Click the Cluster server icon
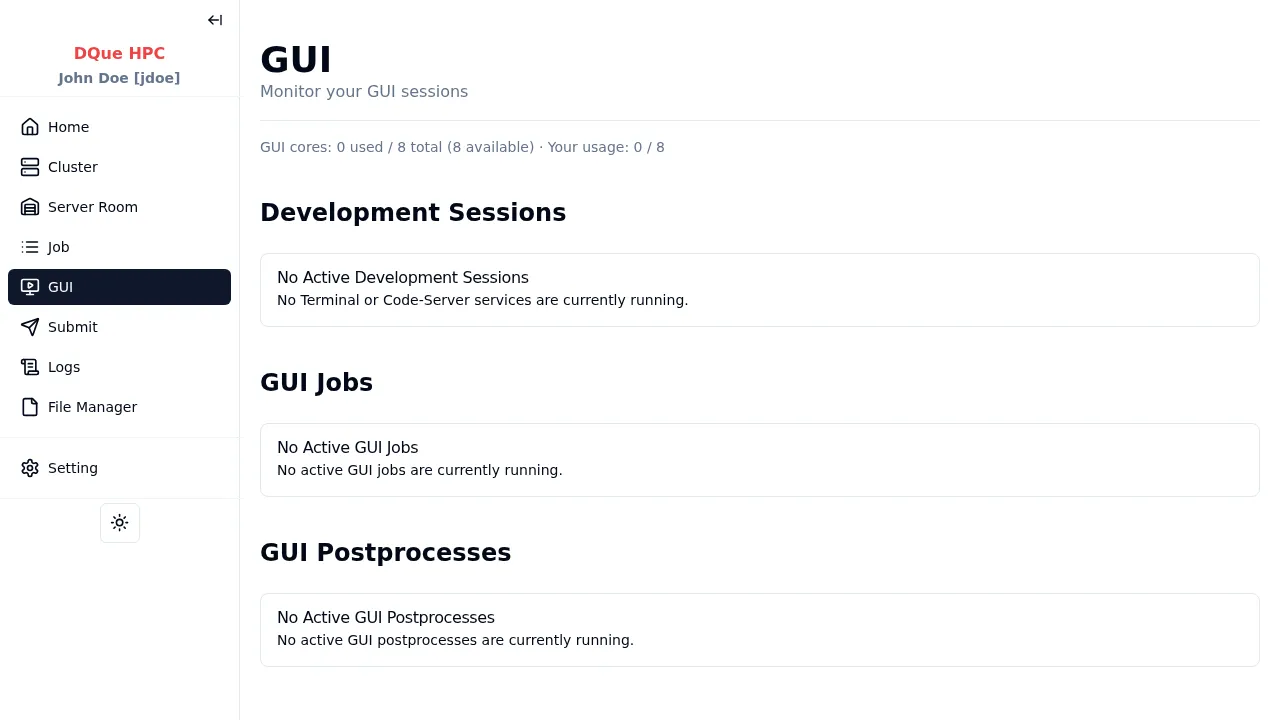This screenshot has width=1280, height=720. click(x=30, y=167)
